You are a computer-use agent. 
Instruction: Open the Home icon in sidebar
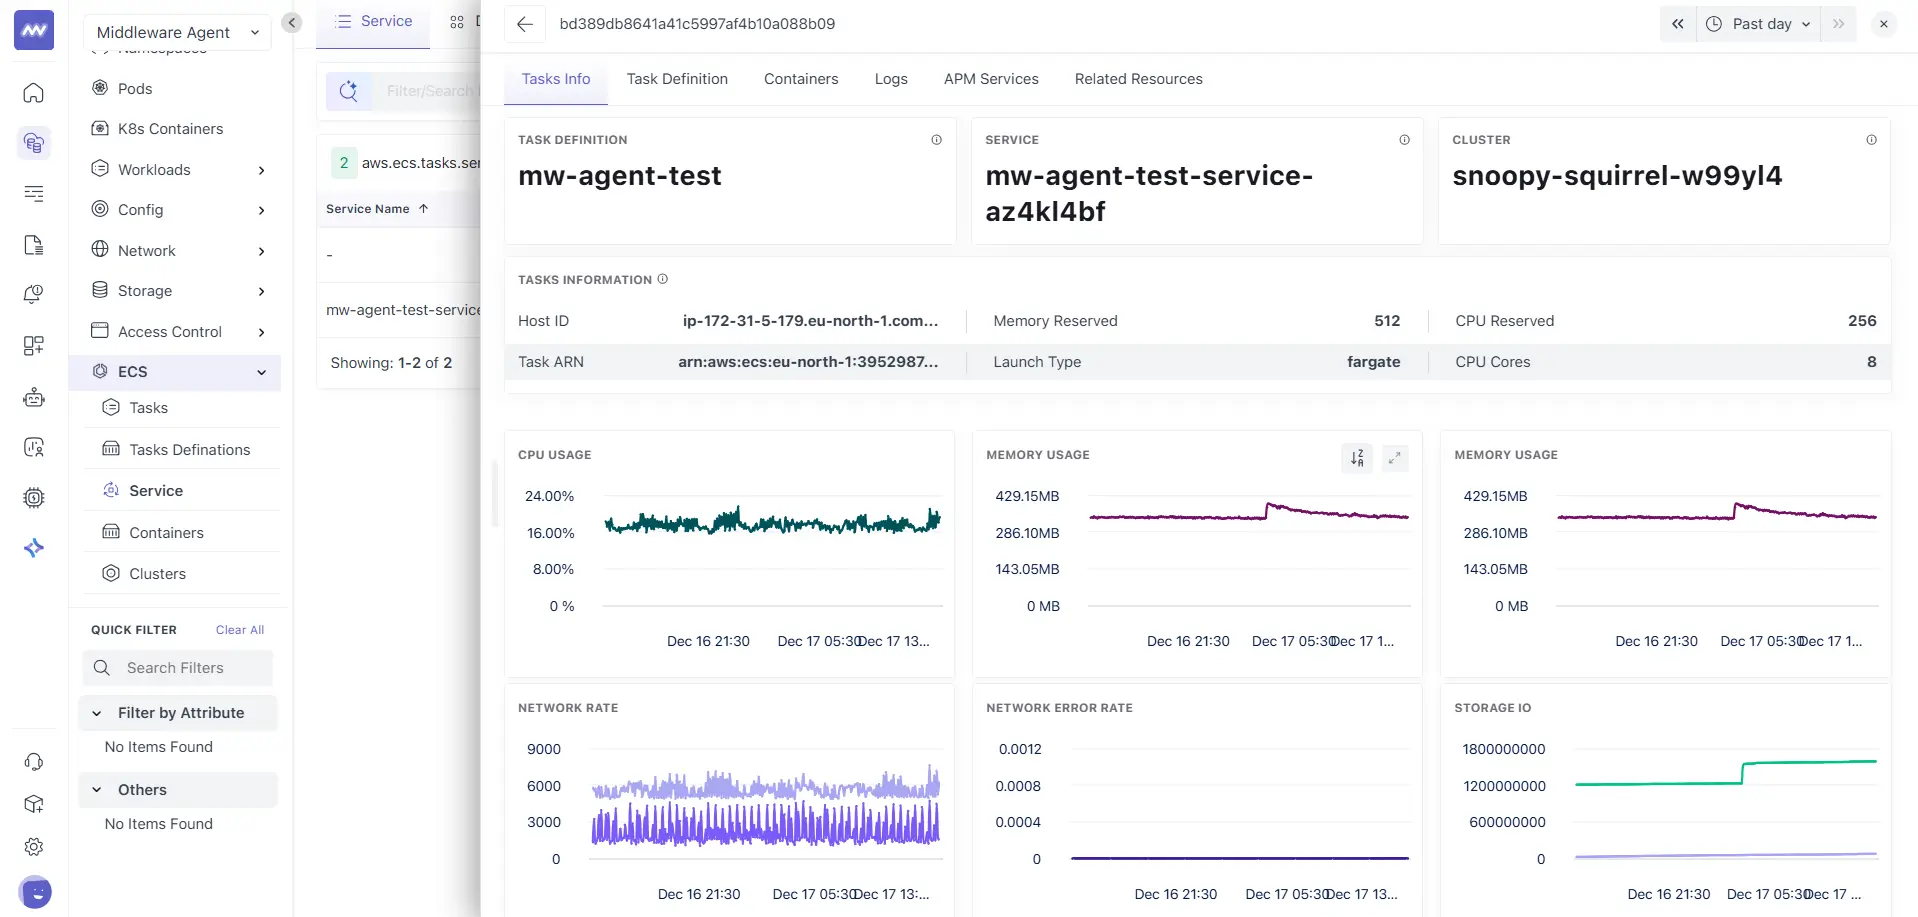pyautogui.click(x=33, y=93)
